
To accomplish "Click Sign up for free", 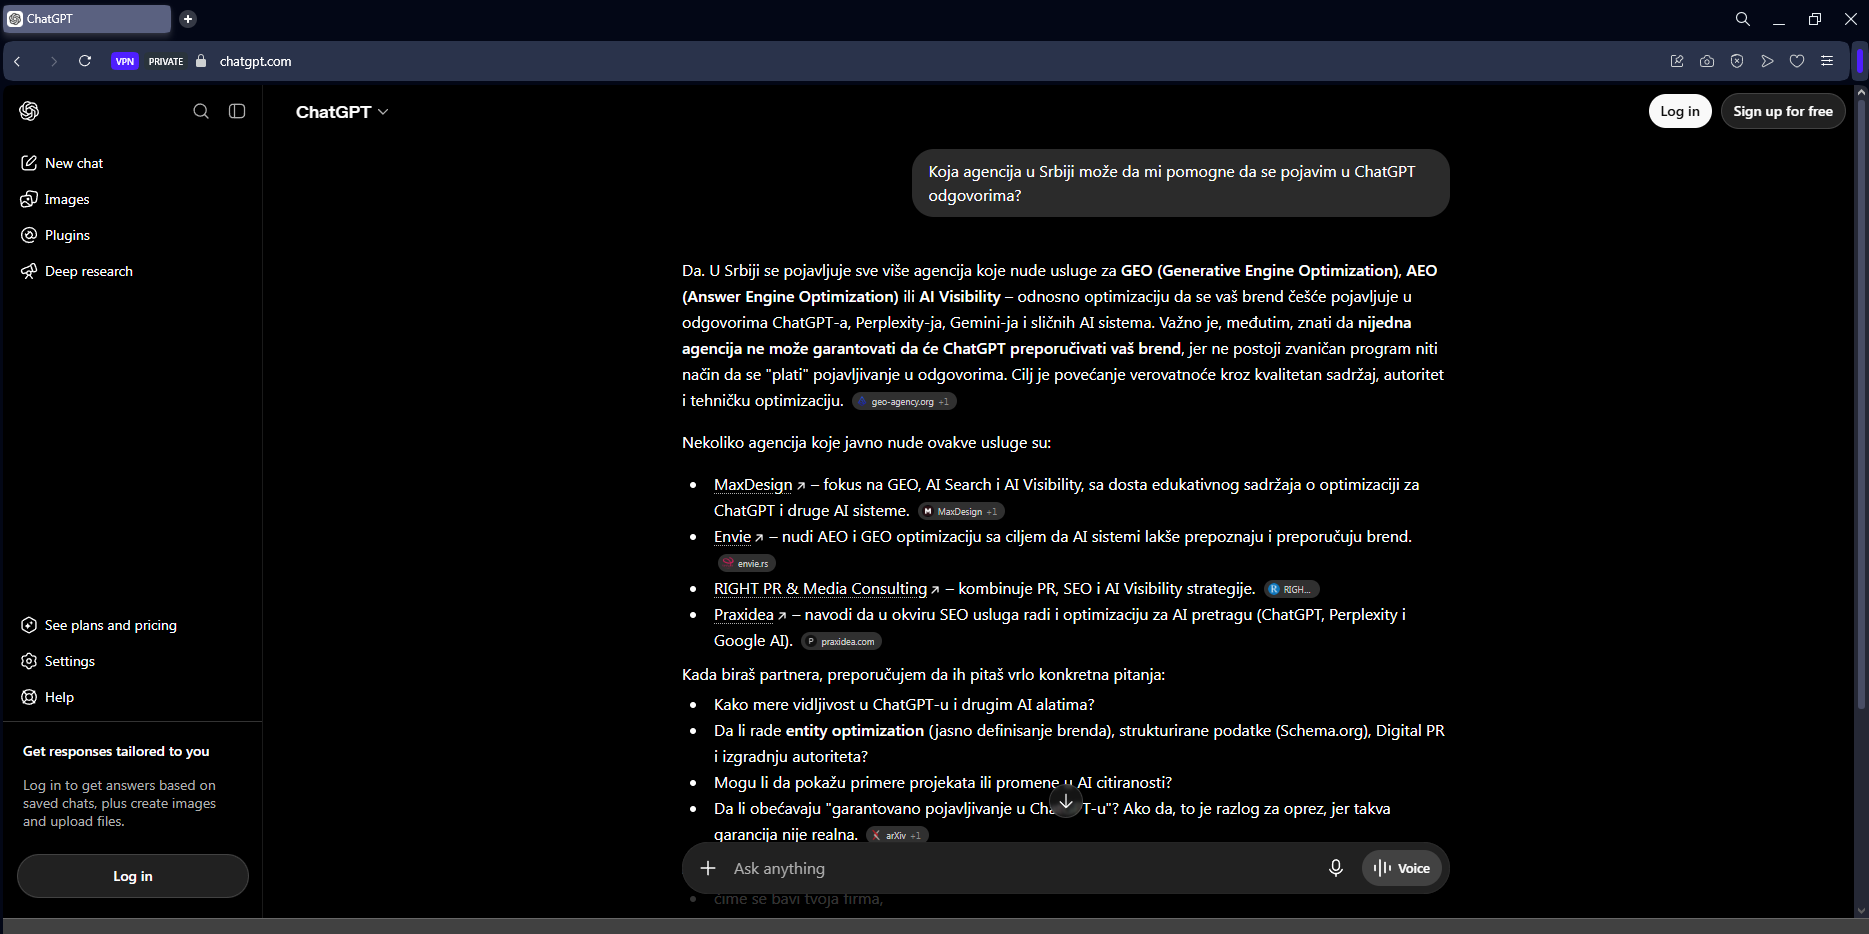I will pos(1783,111).
